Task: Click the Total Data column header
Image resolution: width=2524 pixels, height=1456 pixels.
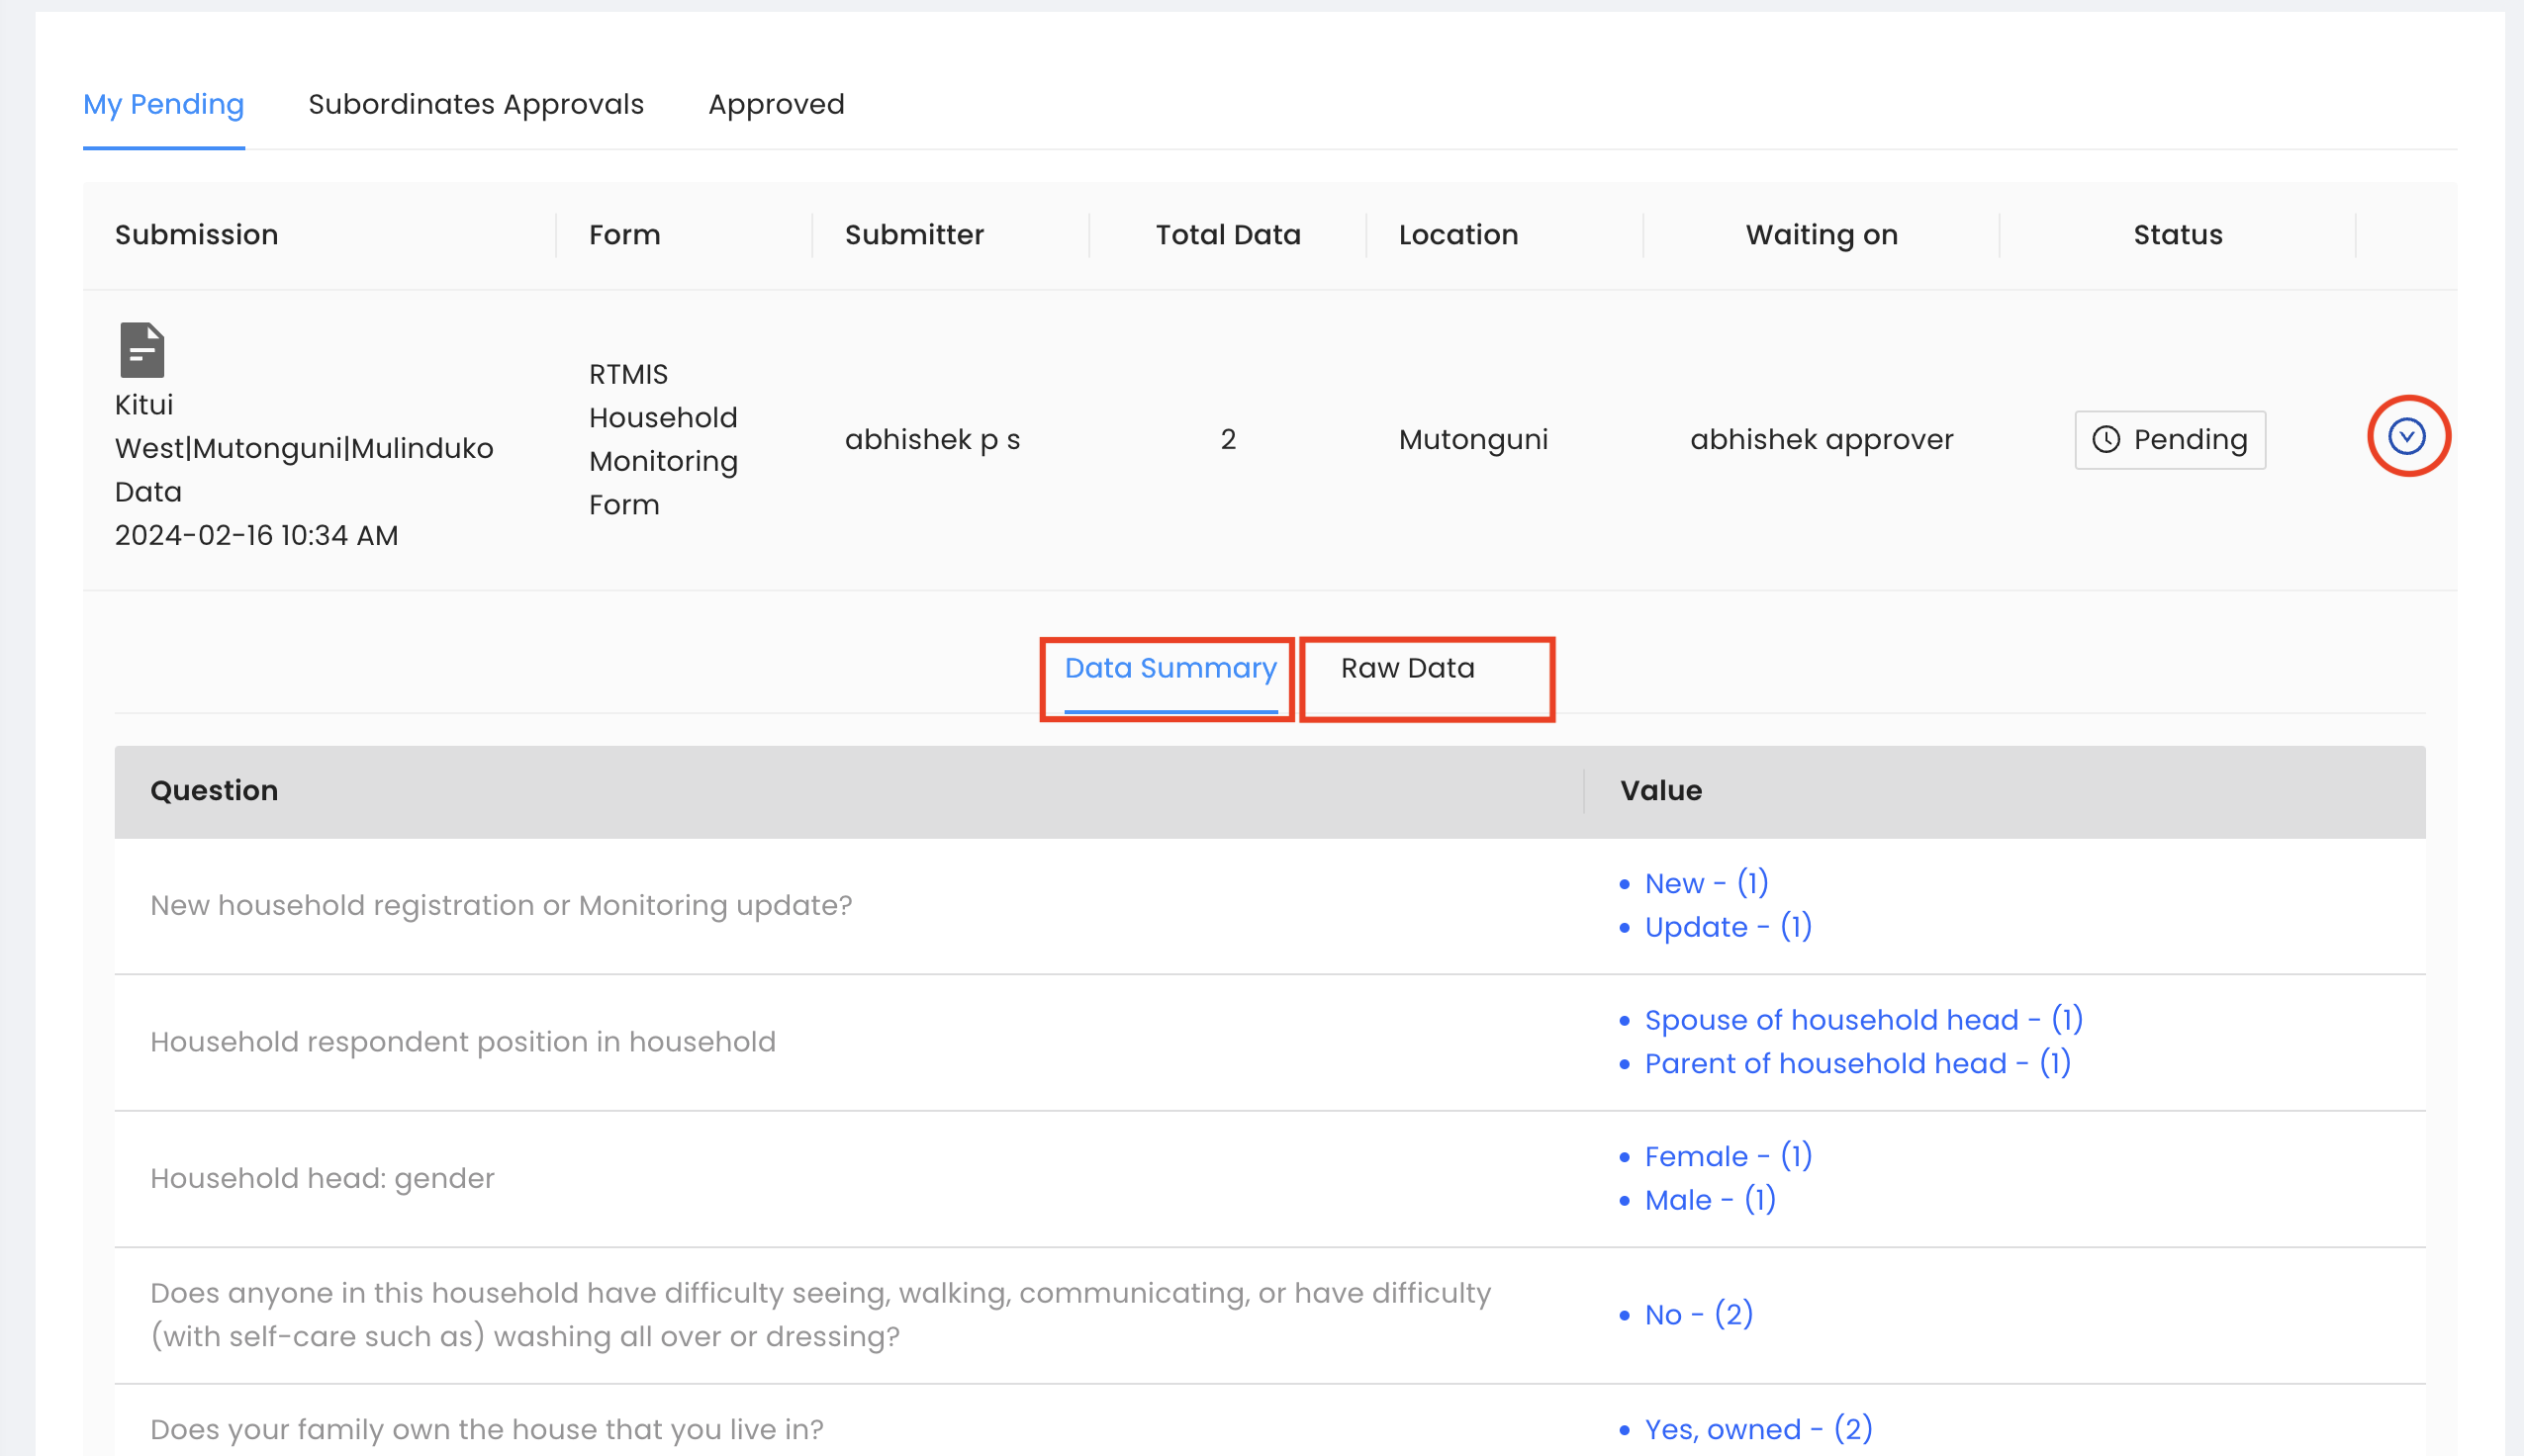Action: (x=1228, y=235)
